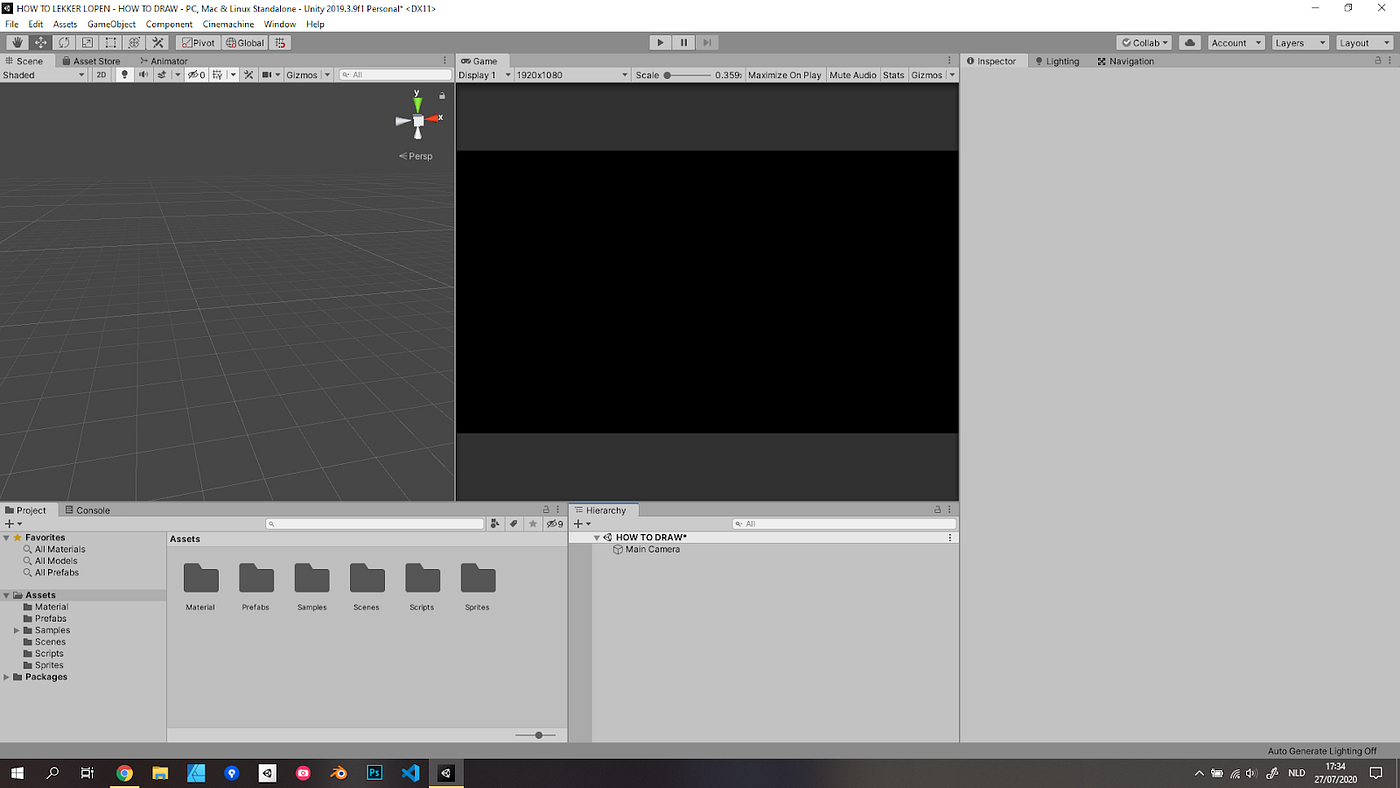Image resolution: width=1400 pixels, height=788 pixels.
Task: Open the 1920x1080 resolution dropdown
Action: click(x=572, y=75)
